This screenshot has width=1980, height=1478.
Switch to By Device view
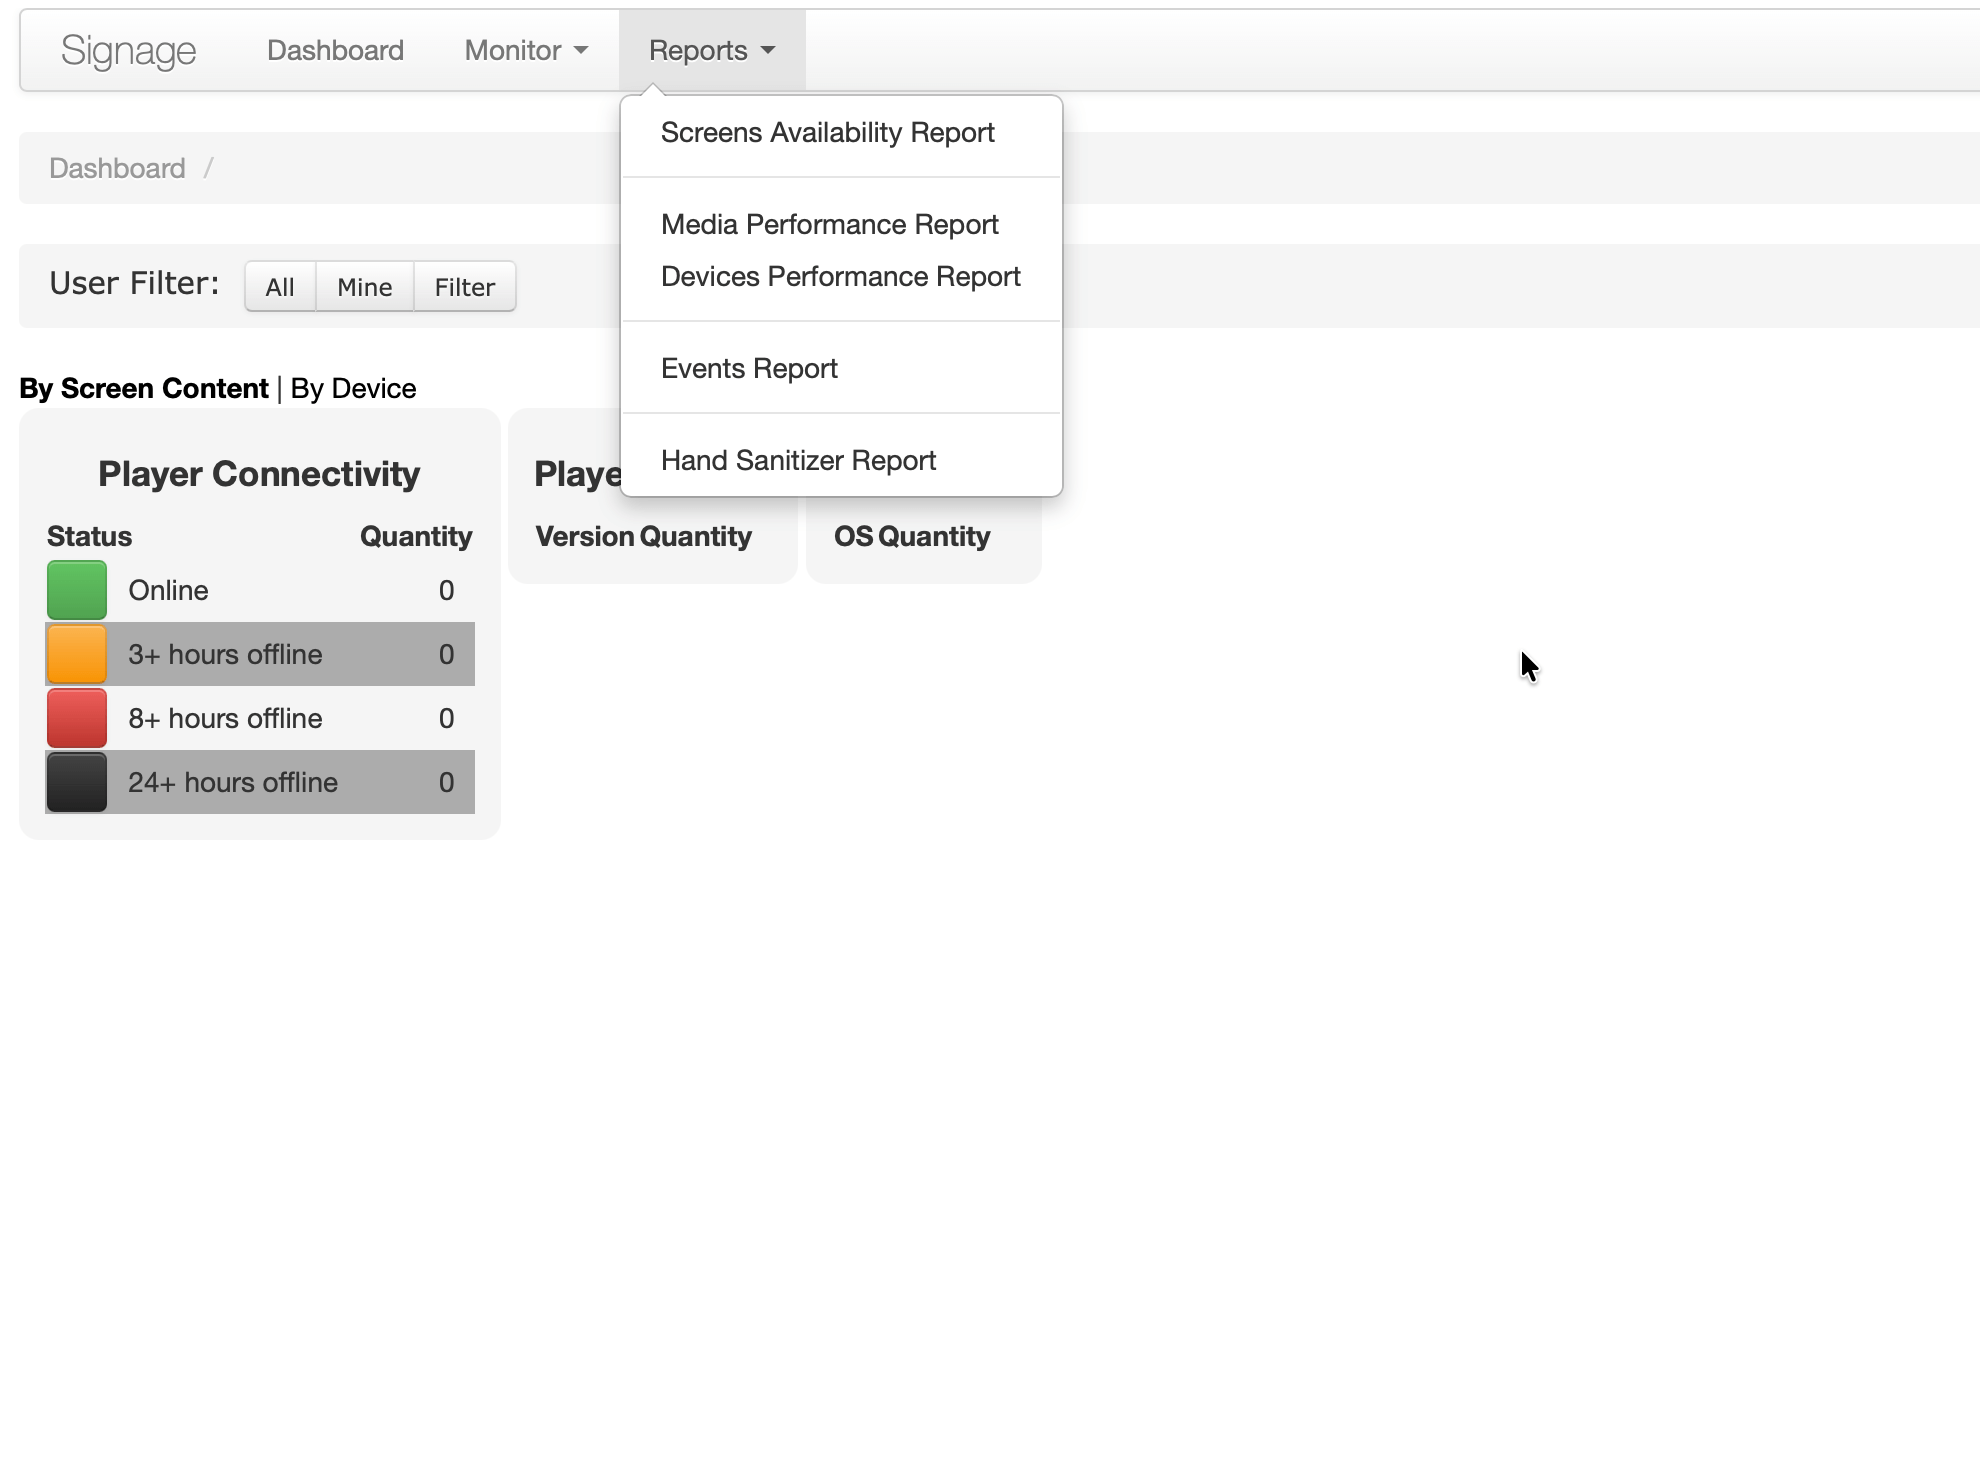(352, 388)
